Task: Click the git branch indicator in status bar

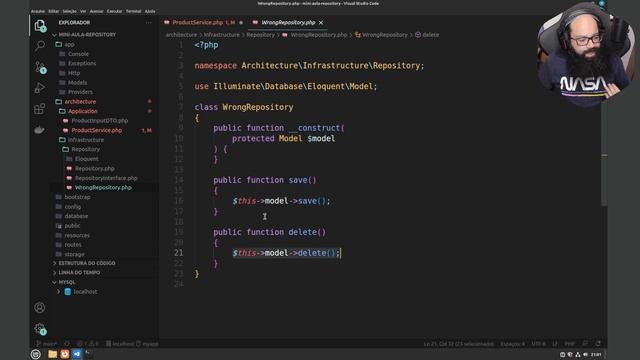Action: click(x=46, y=344)
